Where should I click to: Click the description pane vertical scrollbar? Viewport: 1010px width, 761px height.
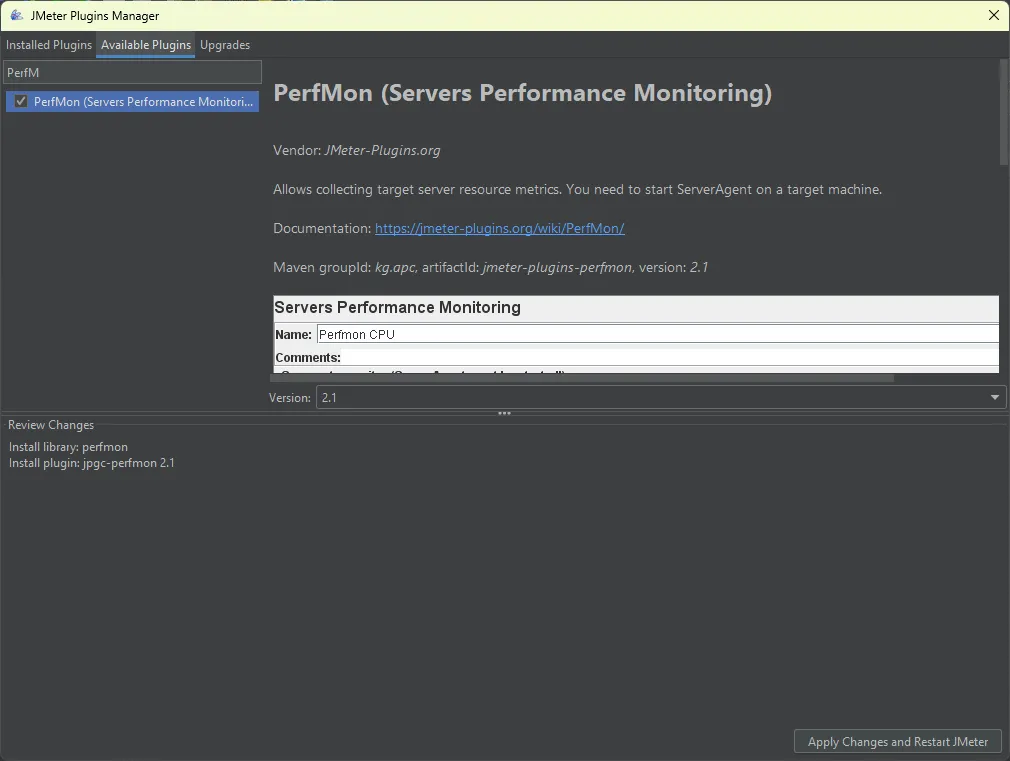[1004, 112]
